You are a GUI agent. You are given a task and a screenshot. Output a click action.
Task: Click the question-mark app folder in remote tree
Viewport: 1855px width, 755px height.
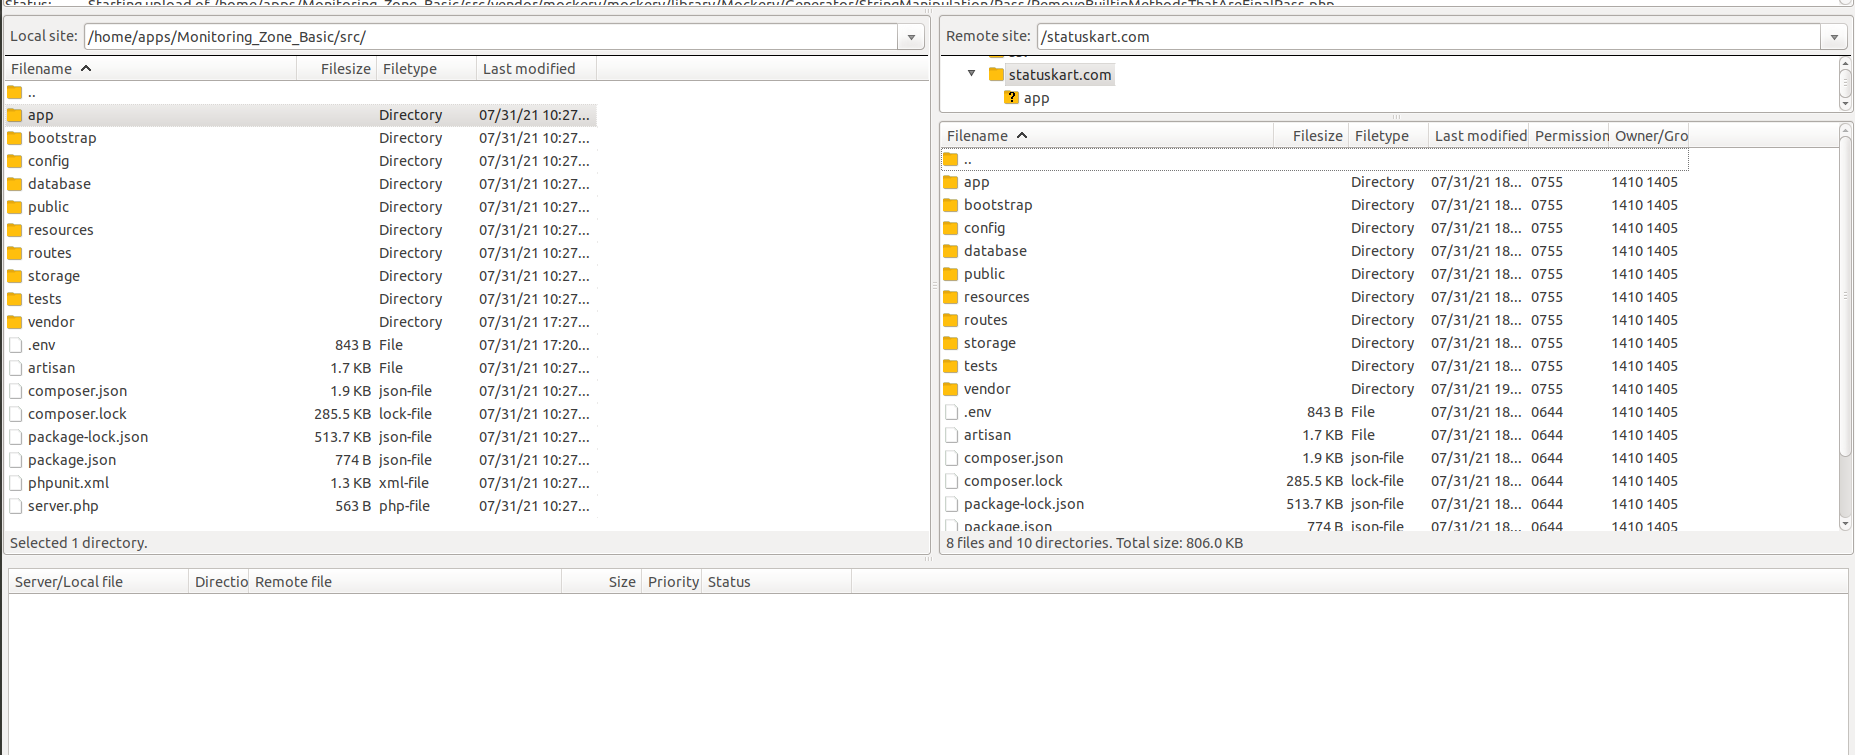pos(1012,98)
